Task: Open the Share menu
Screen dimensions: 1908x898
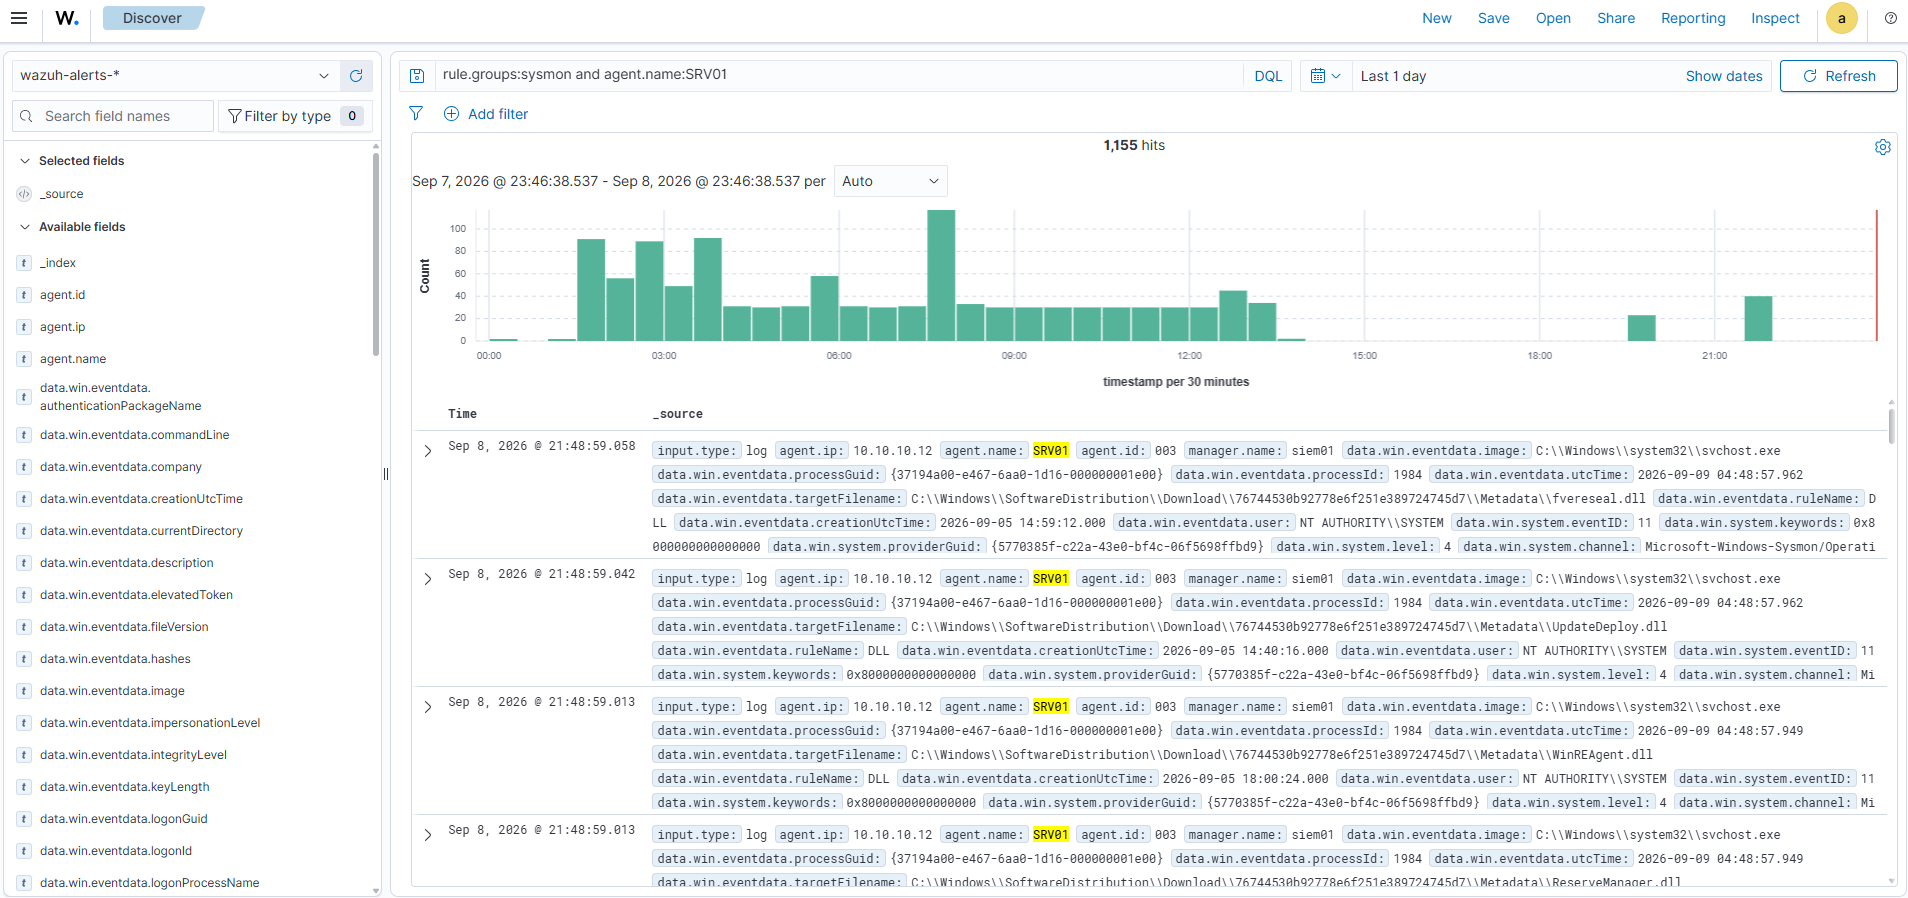Action: pyautogui.click(x=1616, y=18)
